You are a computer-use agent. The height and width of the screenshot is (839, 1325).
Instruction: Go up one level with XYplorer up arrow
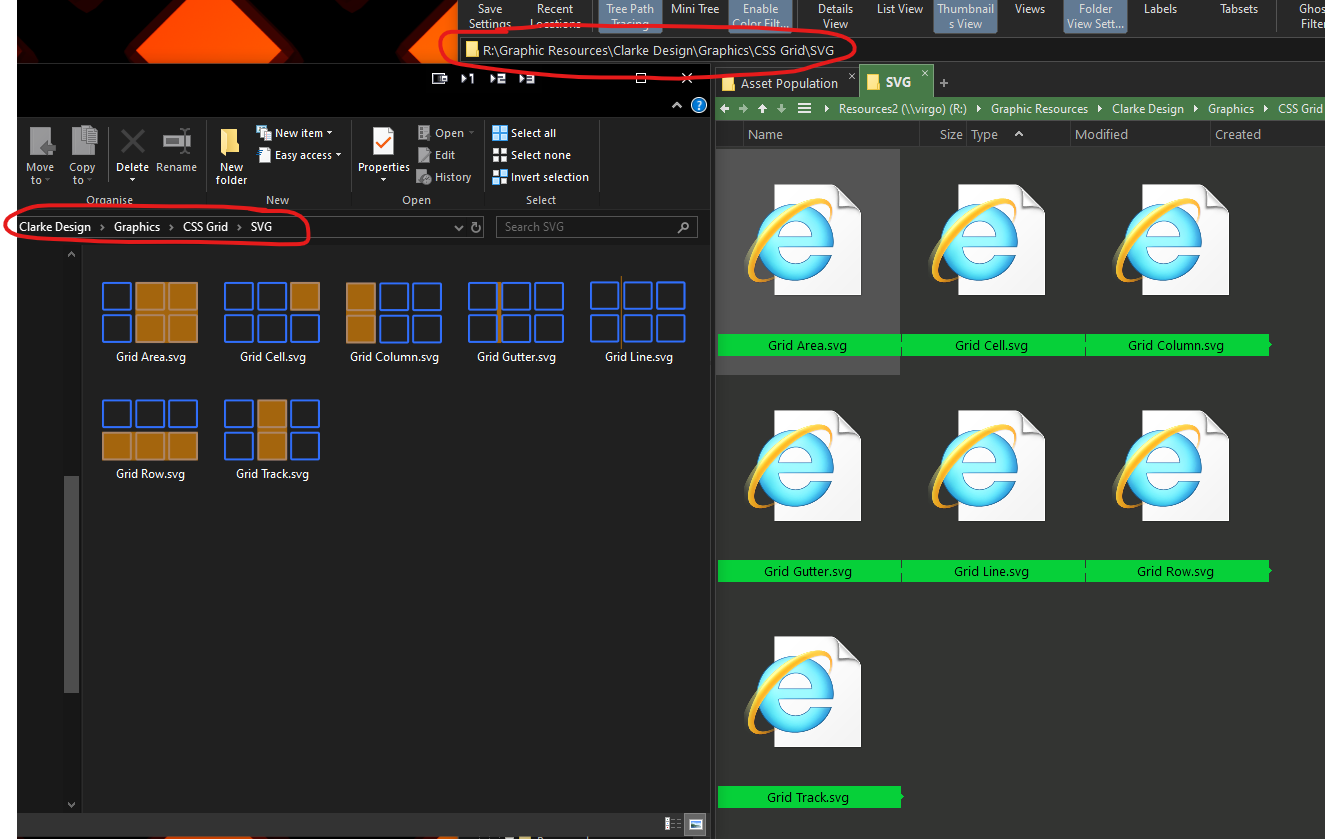click(763, 109)
